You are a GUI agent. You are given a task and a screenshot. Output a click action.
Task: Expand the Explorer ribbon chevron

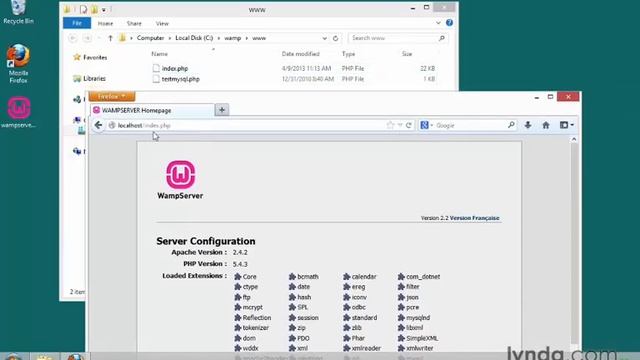click(x=438, y=23)
